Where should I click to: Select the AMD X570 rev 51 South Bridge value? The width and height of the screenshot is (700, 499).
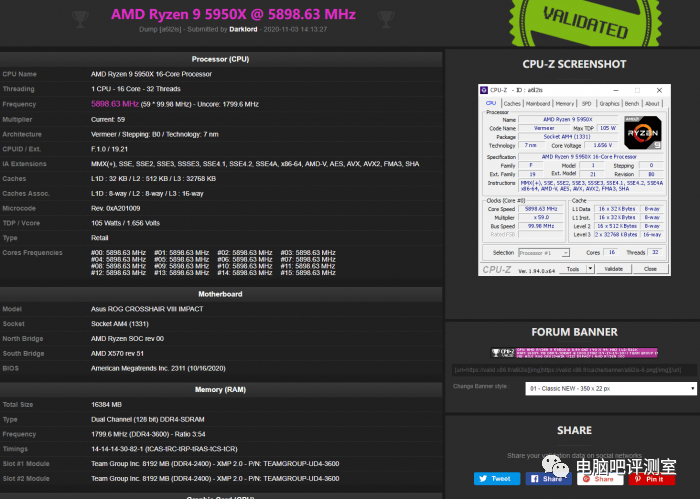[x=117, y=353]
